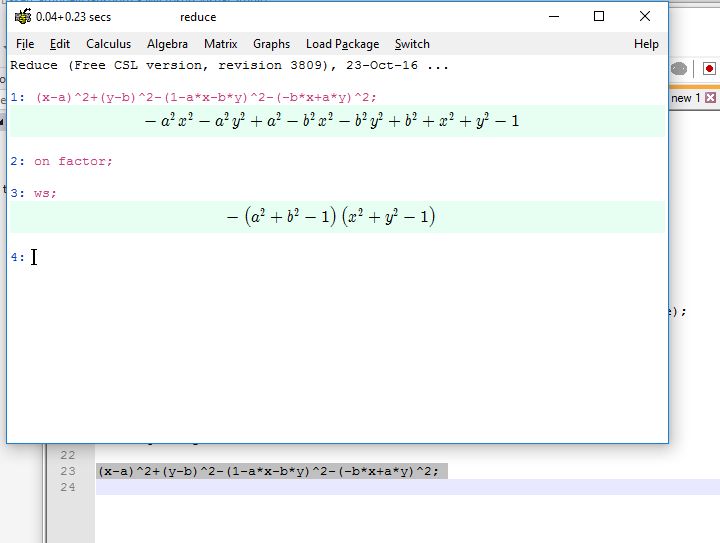Click the prompt number '3:' label

click(x=17, y=193)
